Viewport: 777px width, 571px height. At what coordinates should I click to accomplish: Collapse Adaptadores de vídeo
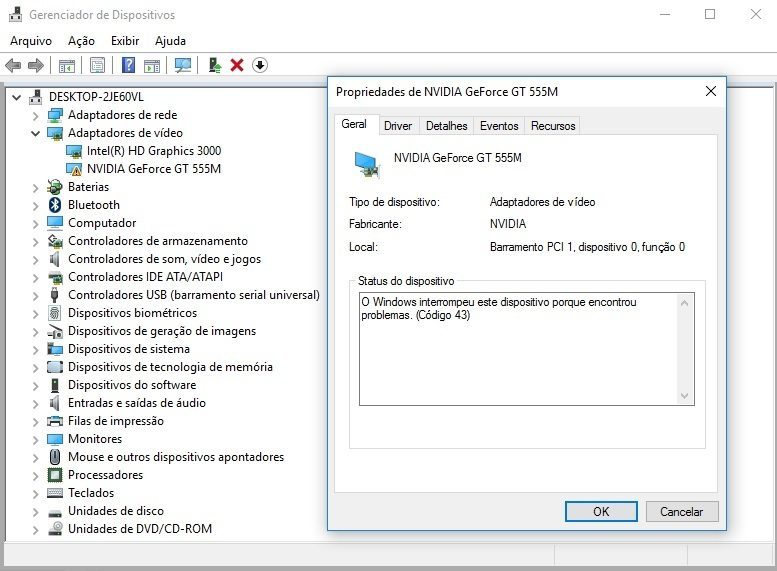(x=36, y=133)
